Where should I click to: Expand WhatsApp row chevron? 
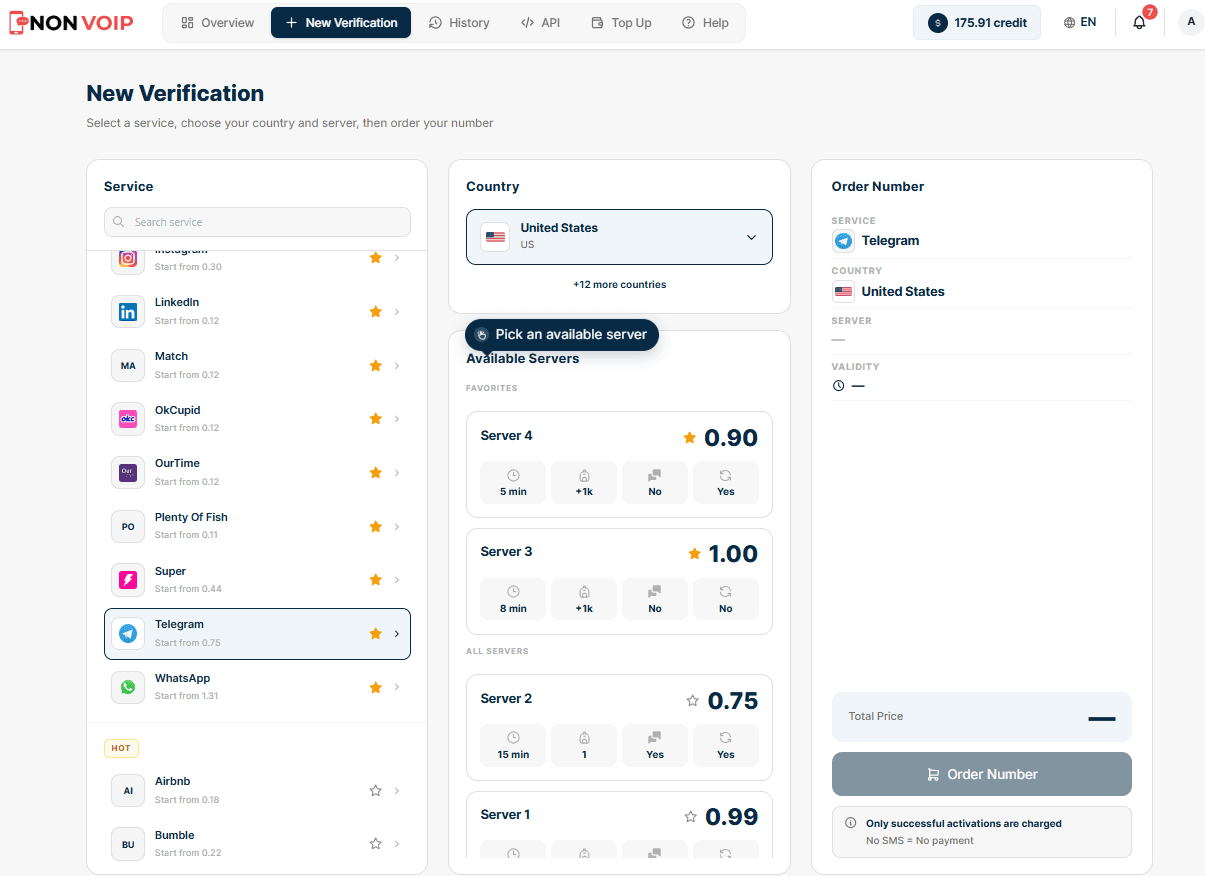point(397,687)
